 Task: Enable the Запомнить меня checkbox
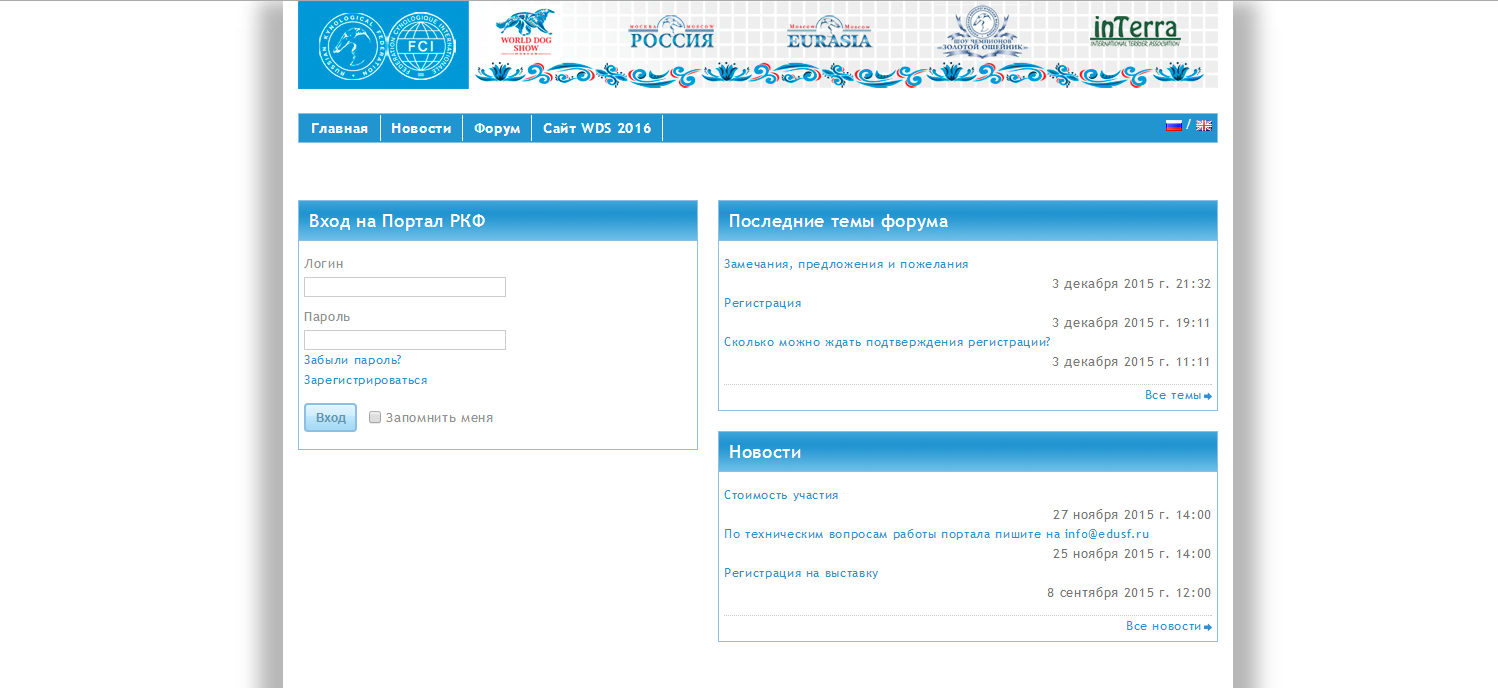pyautogui.click(x=375, y=418)
